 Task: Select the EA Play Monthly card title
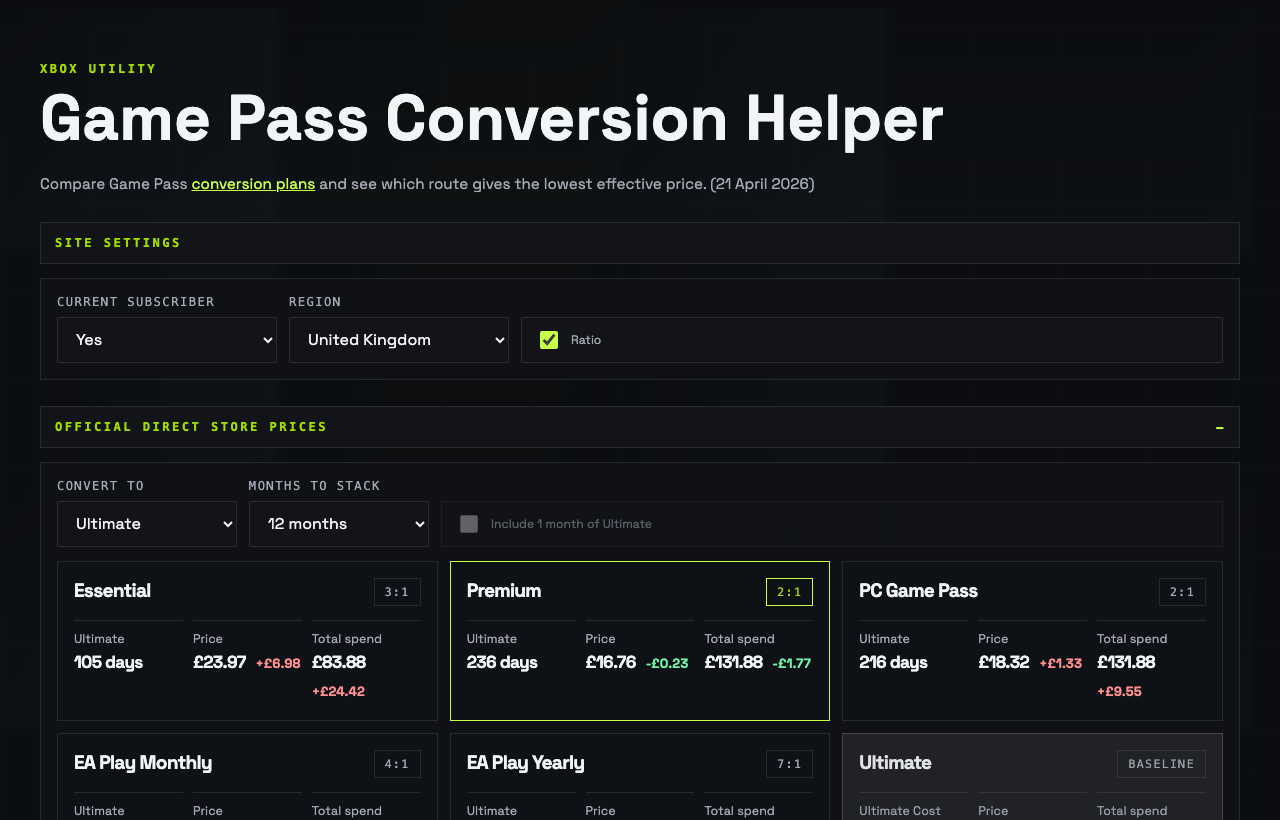tap(143, 763)
